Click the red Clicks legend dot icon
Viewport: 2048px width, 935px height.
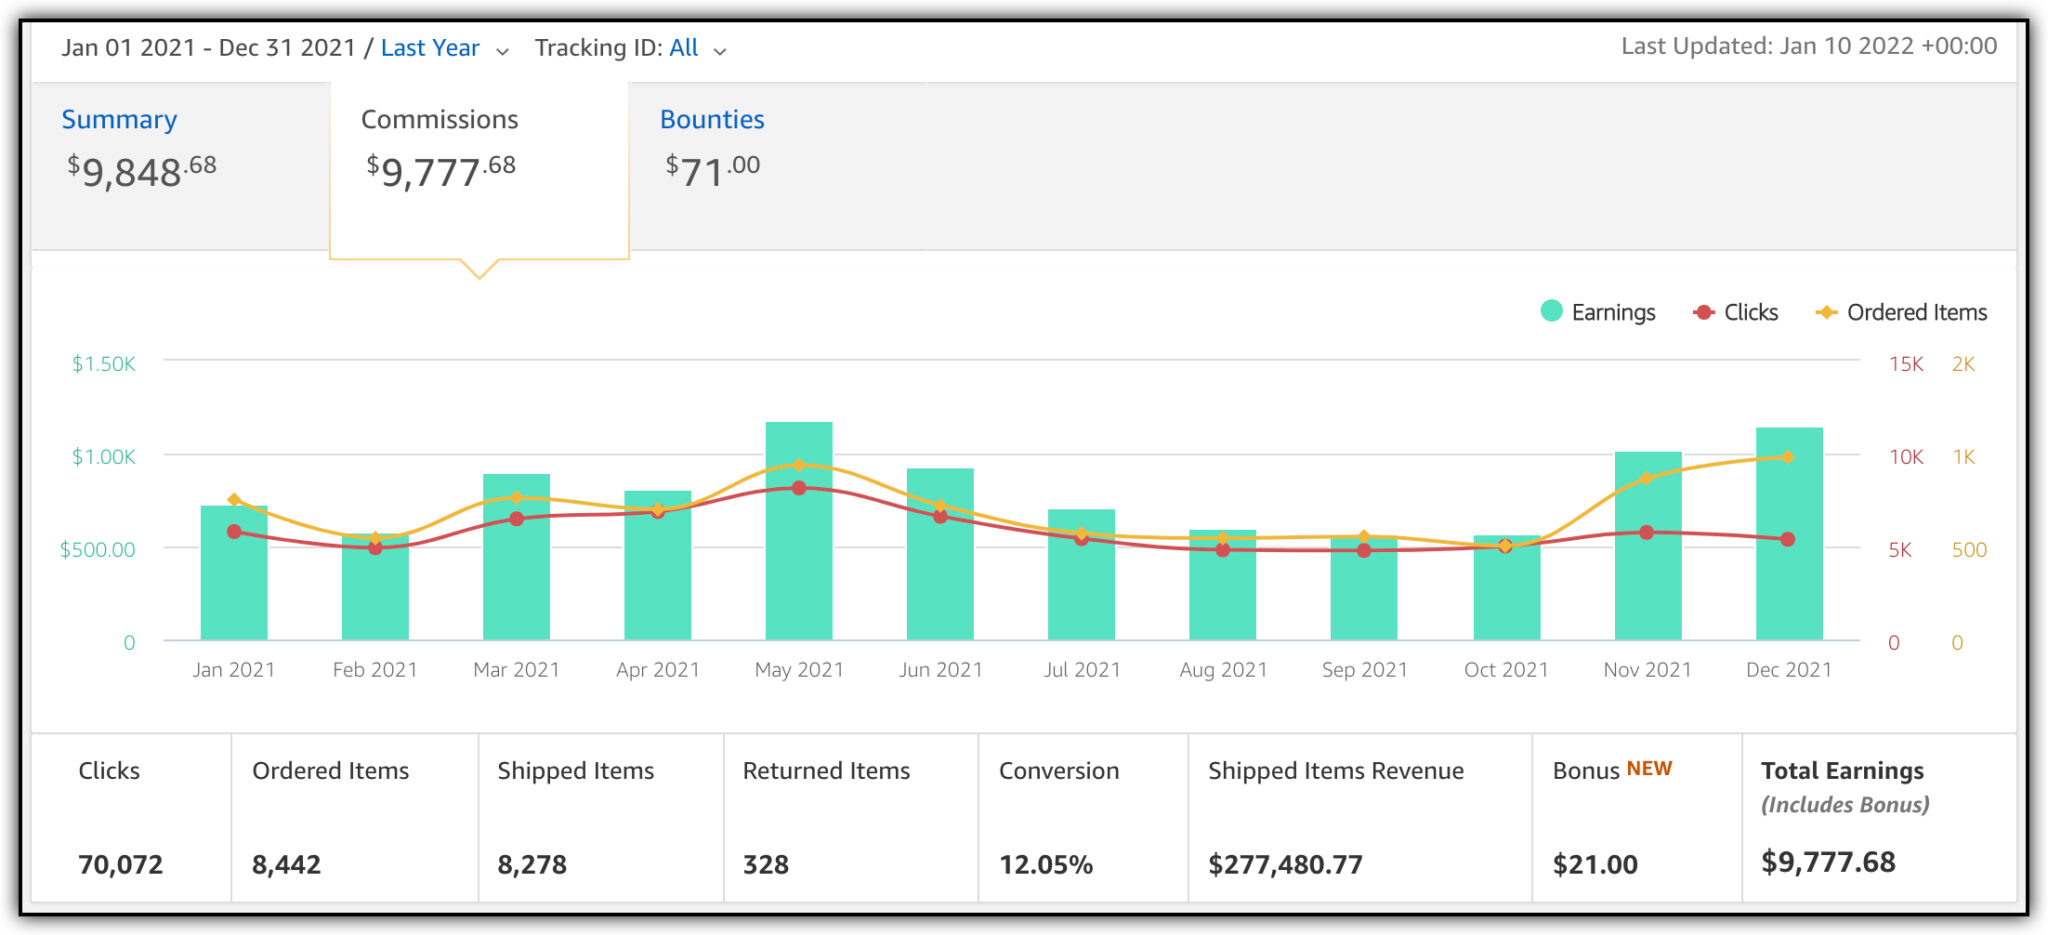point(1703,312)
